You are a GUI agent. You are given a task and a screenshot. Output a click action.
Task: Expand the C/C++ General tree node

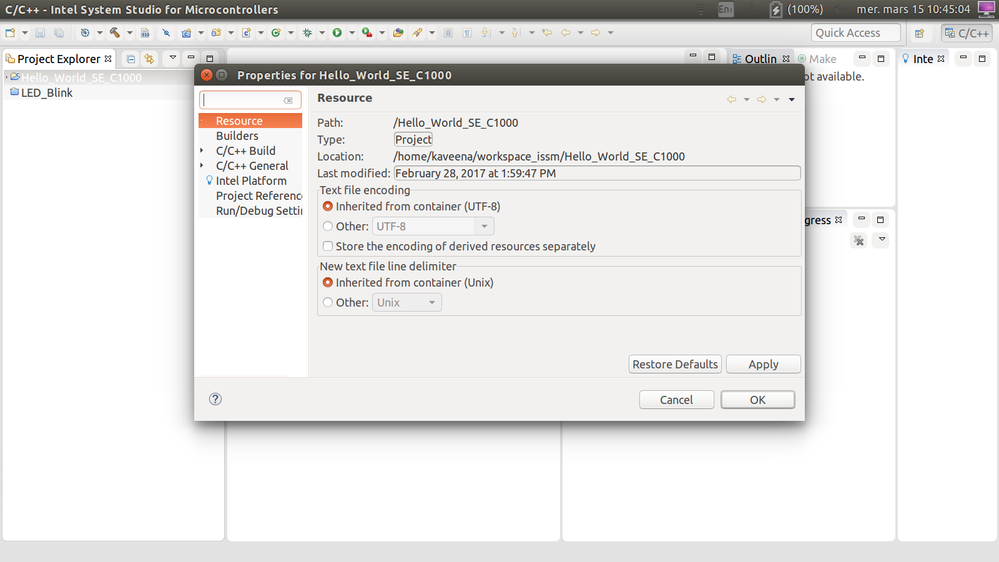tap(202, 166)
